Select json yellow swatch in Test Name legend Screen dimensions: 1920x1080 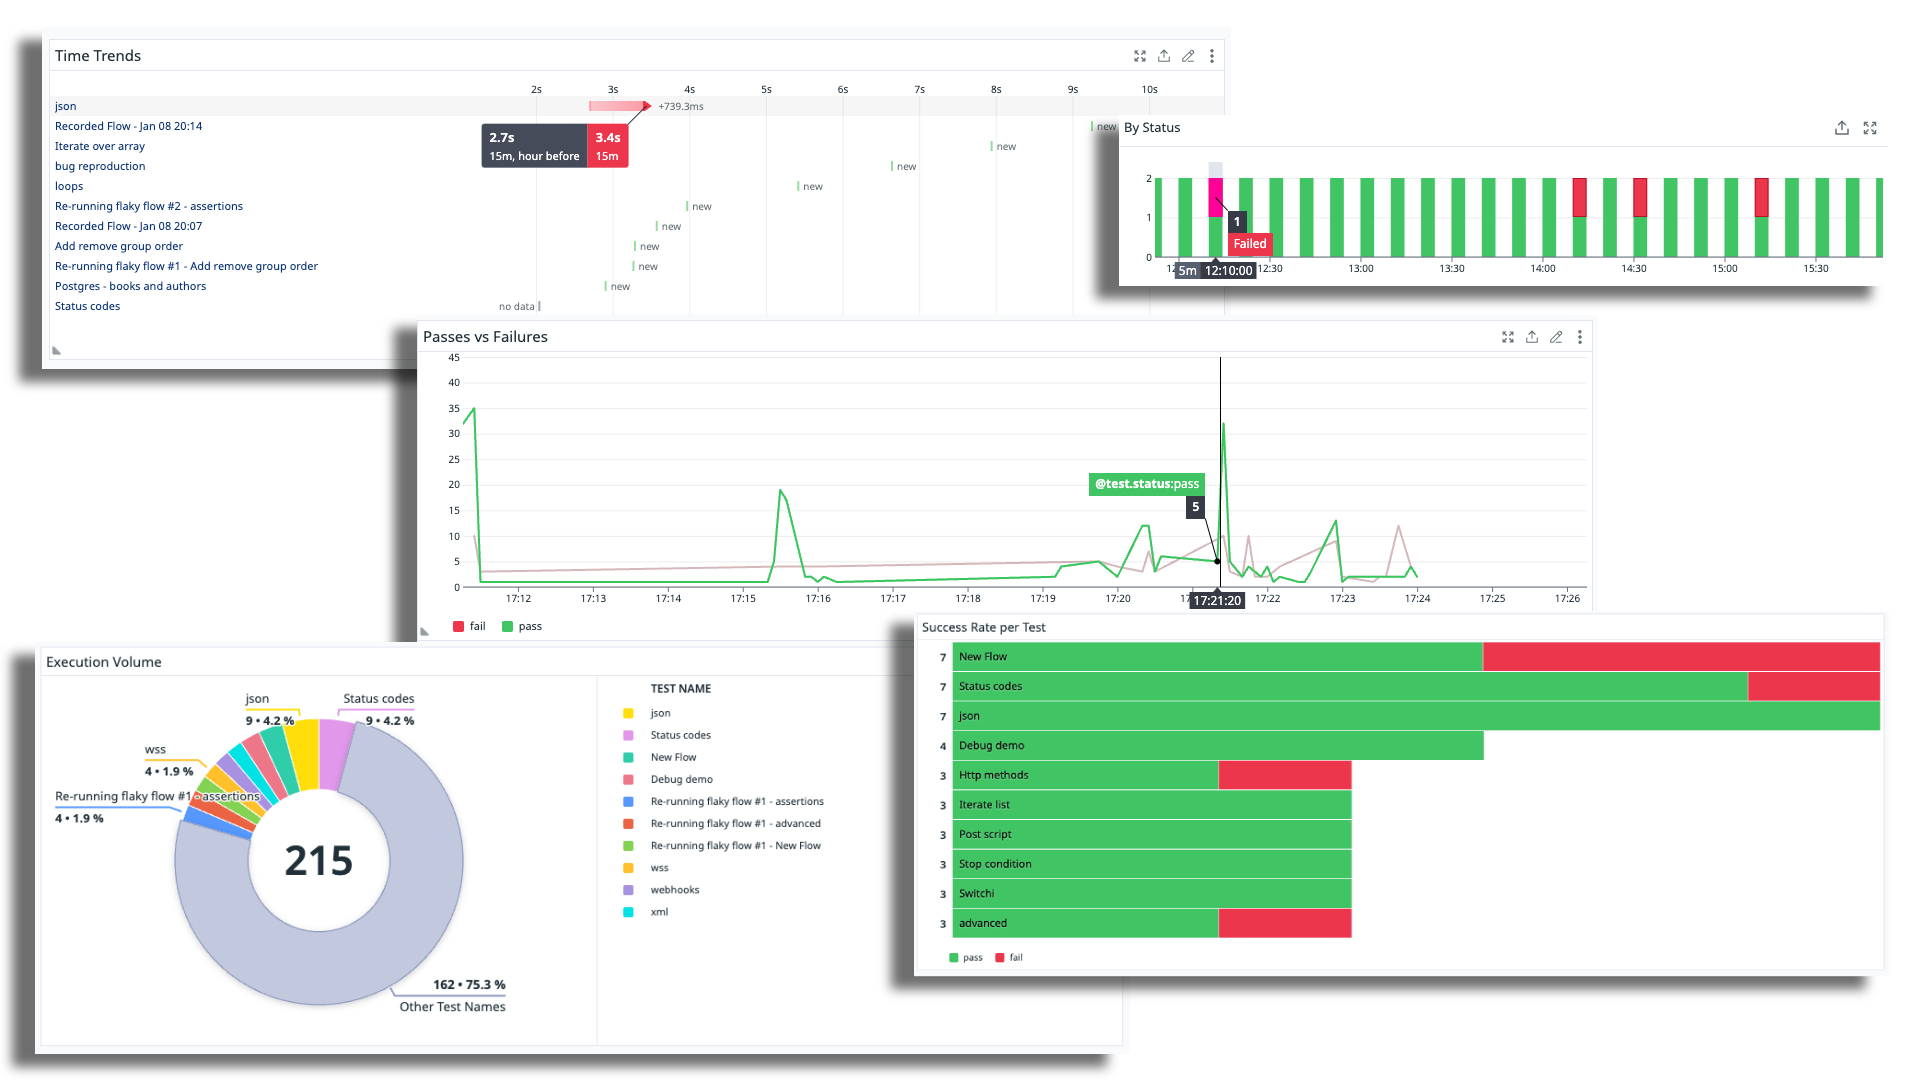(x=628, y=713)
